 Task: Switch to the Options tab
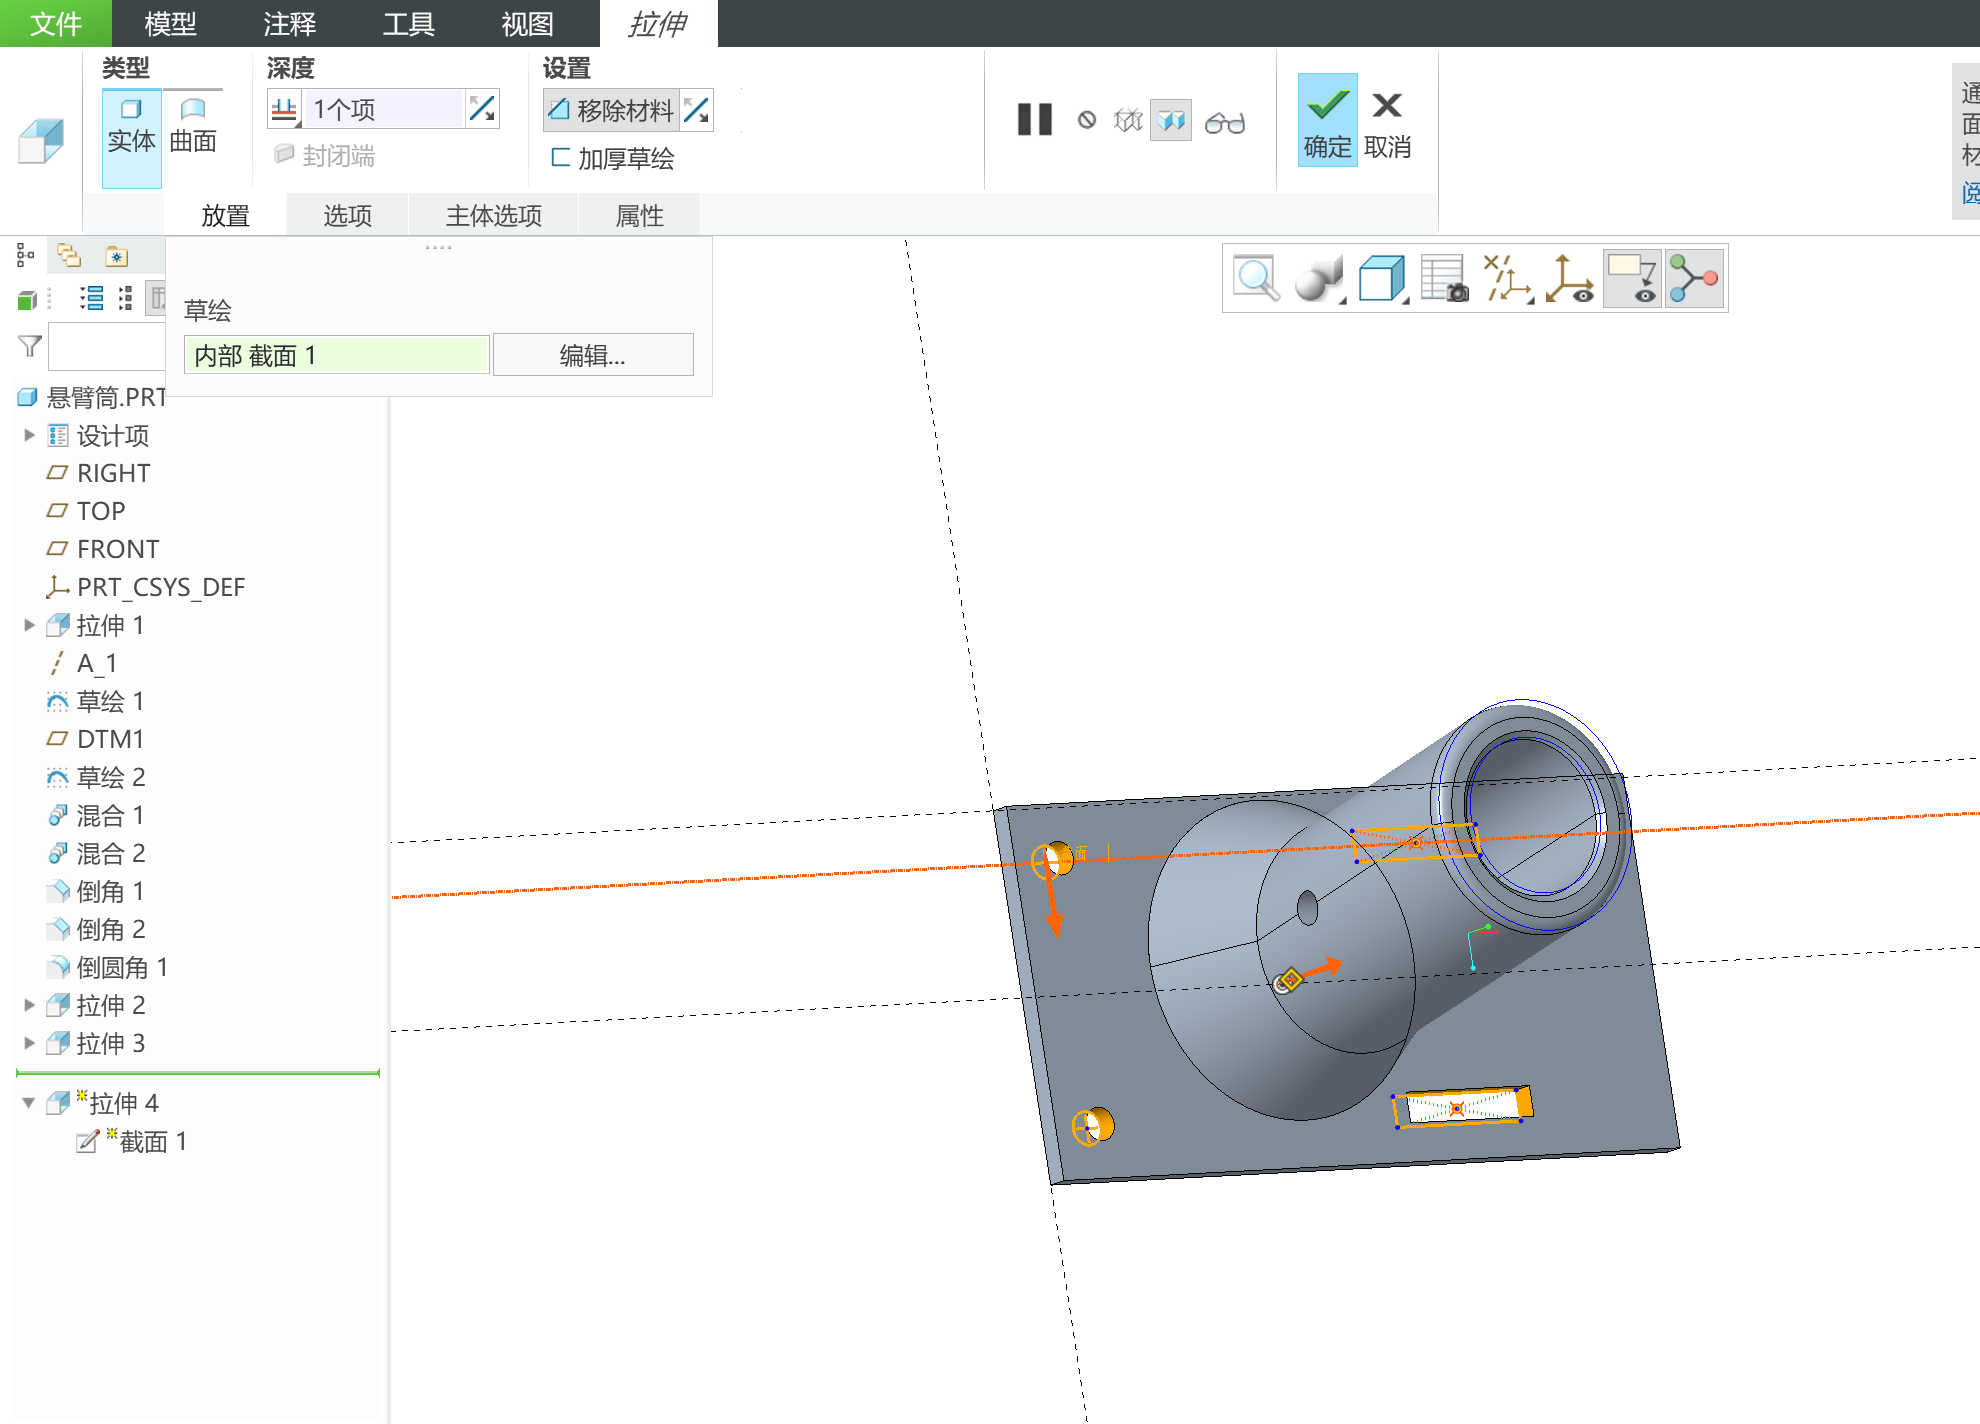click(x=347, y=216)
